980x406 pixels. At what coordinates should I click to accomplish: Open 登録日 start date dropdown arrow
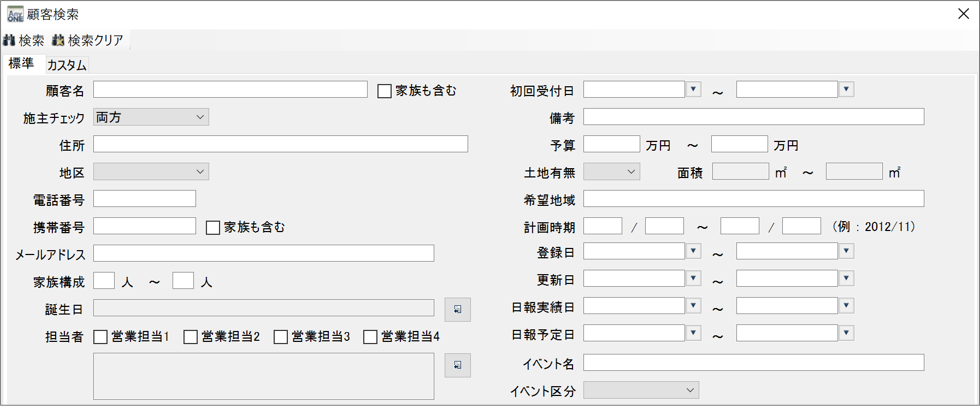point(694,250)
